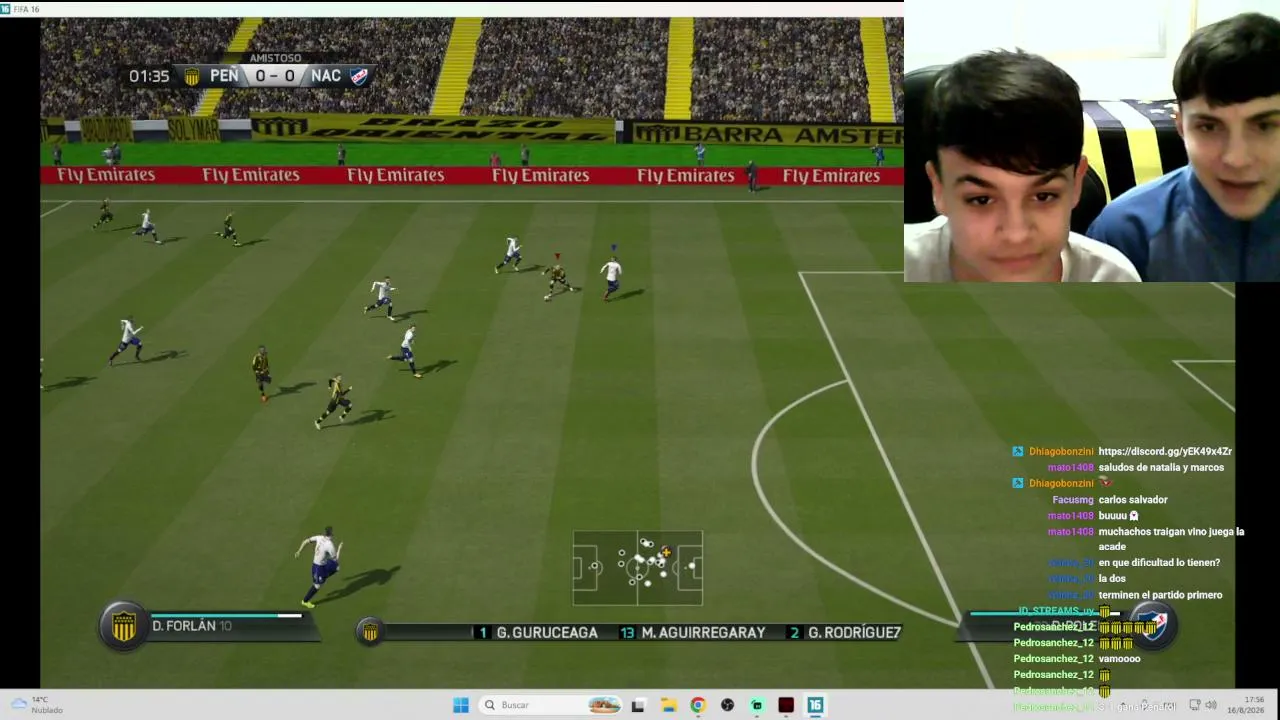
Task: Open Task View on the taskbar
Action: coord(638,705)
